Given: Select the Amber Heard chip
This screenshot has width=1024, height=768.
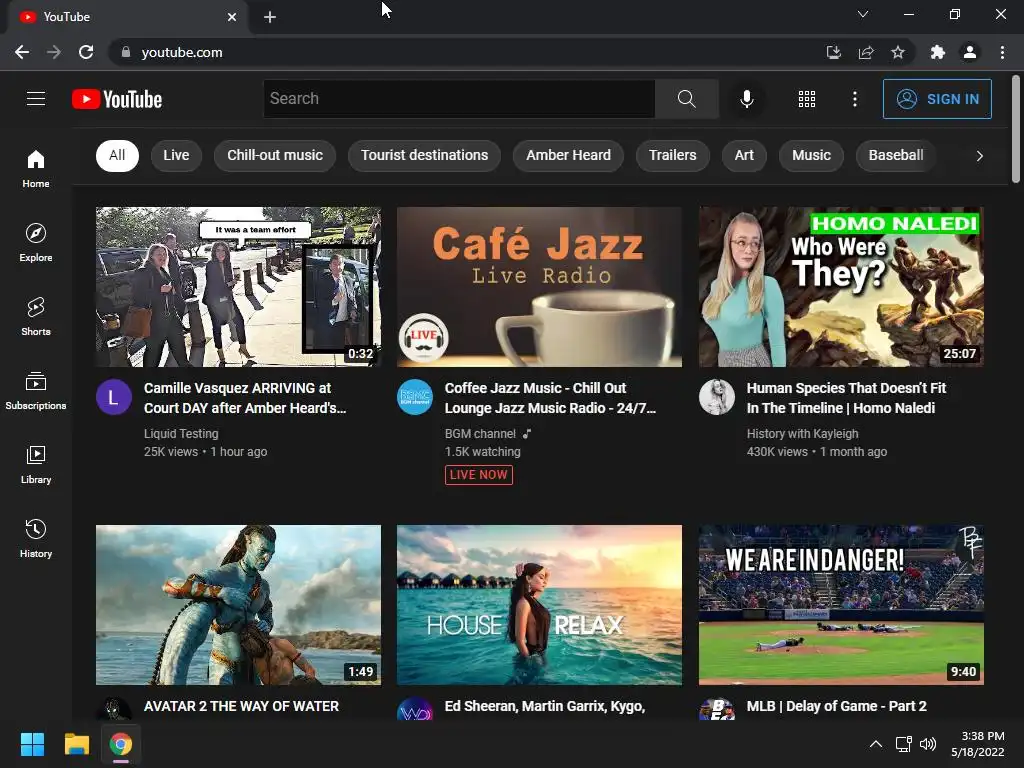Looking at the screenshot, I should point(568,155).
